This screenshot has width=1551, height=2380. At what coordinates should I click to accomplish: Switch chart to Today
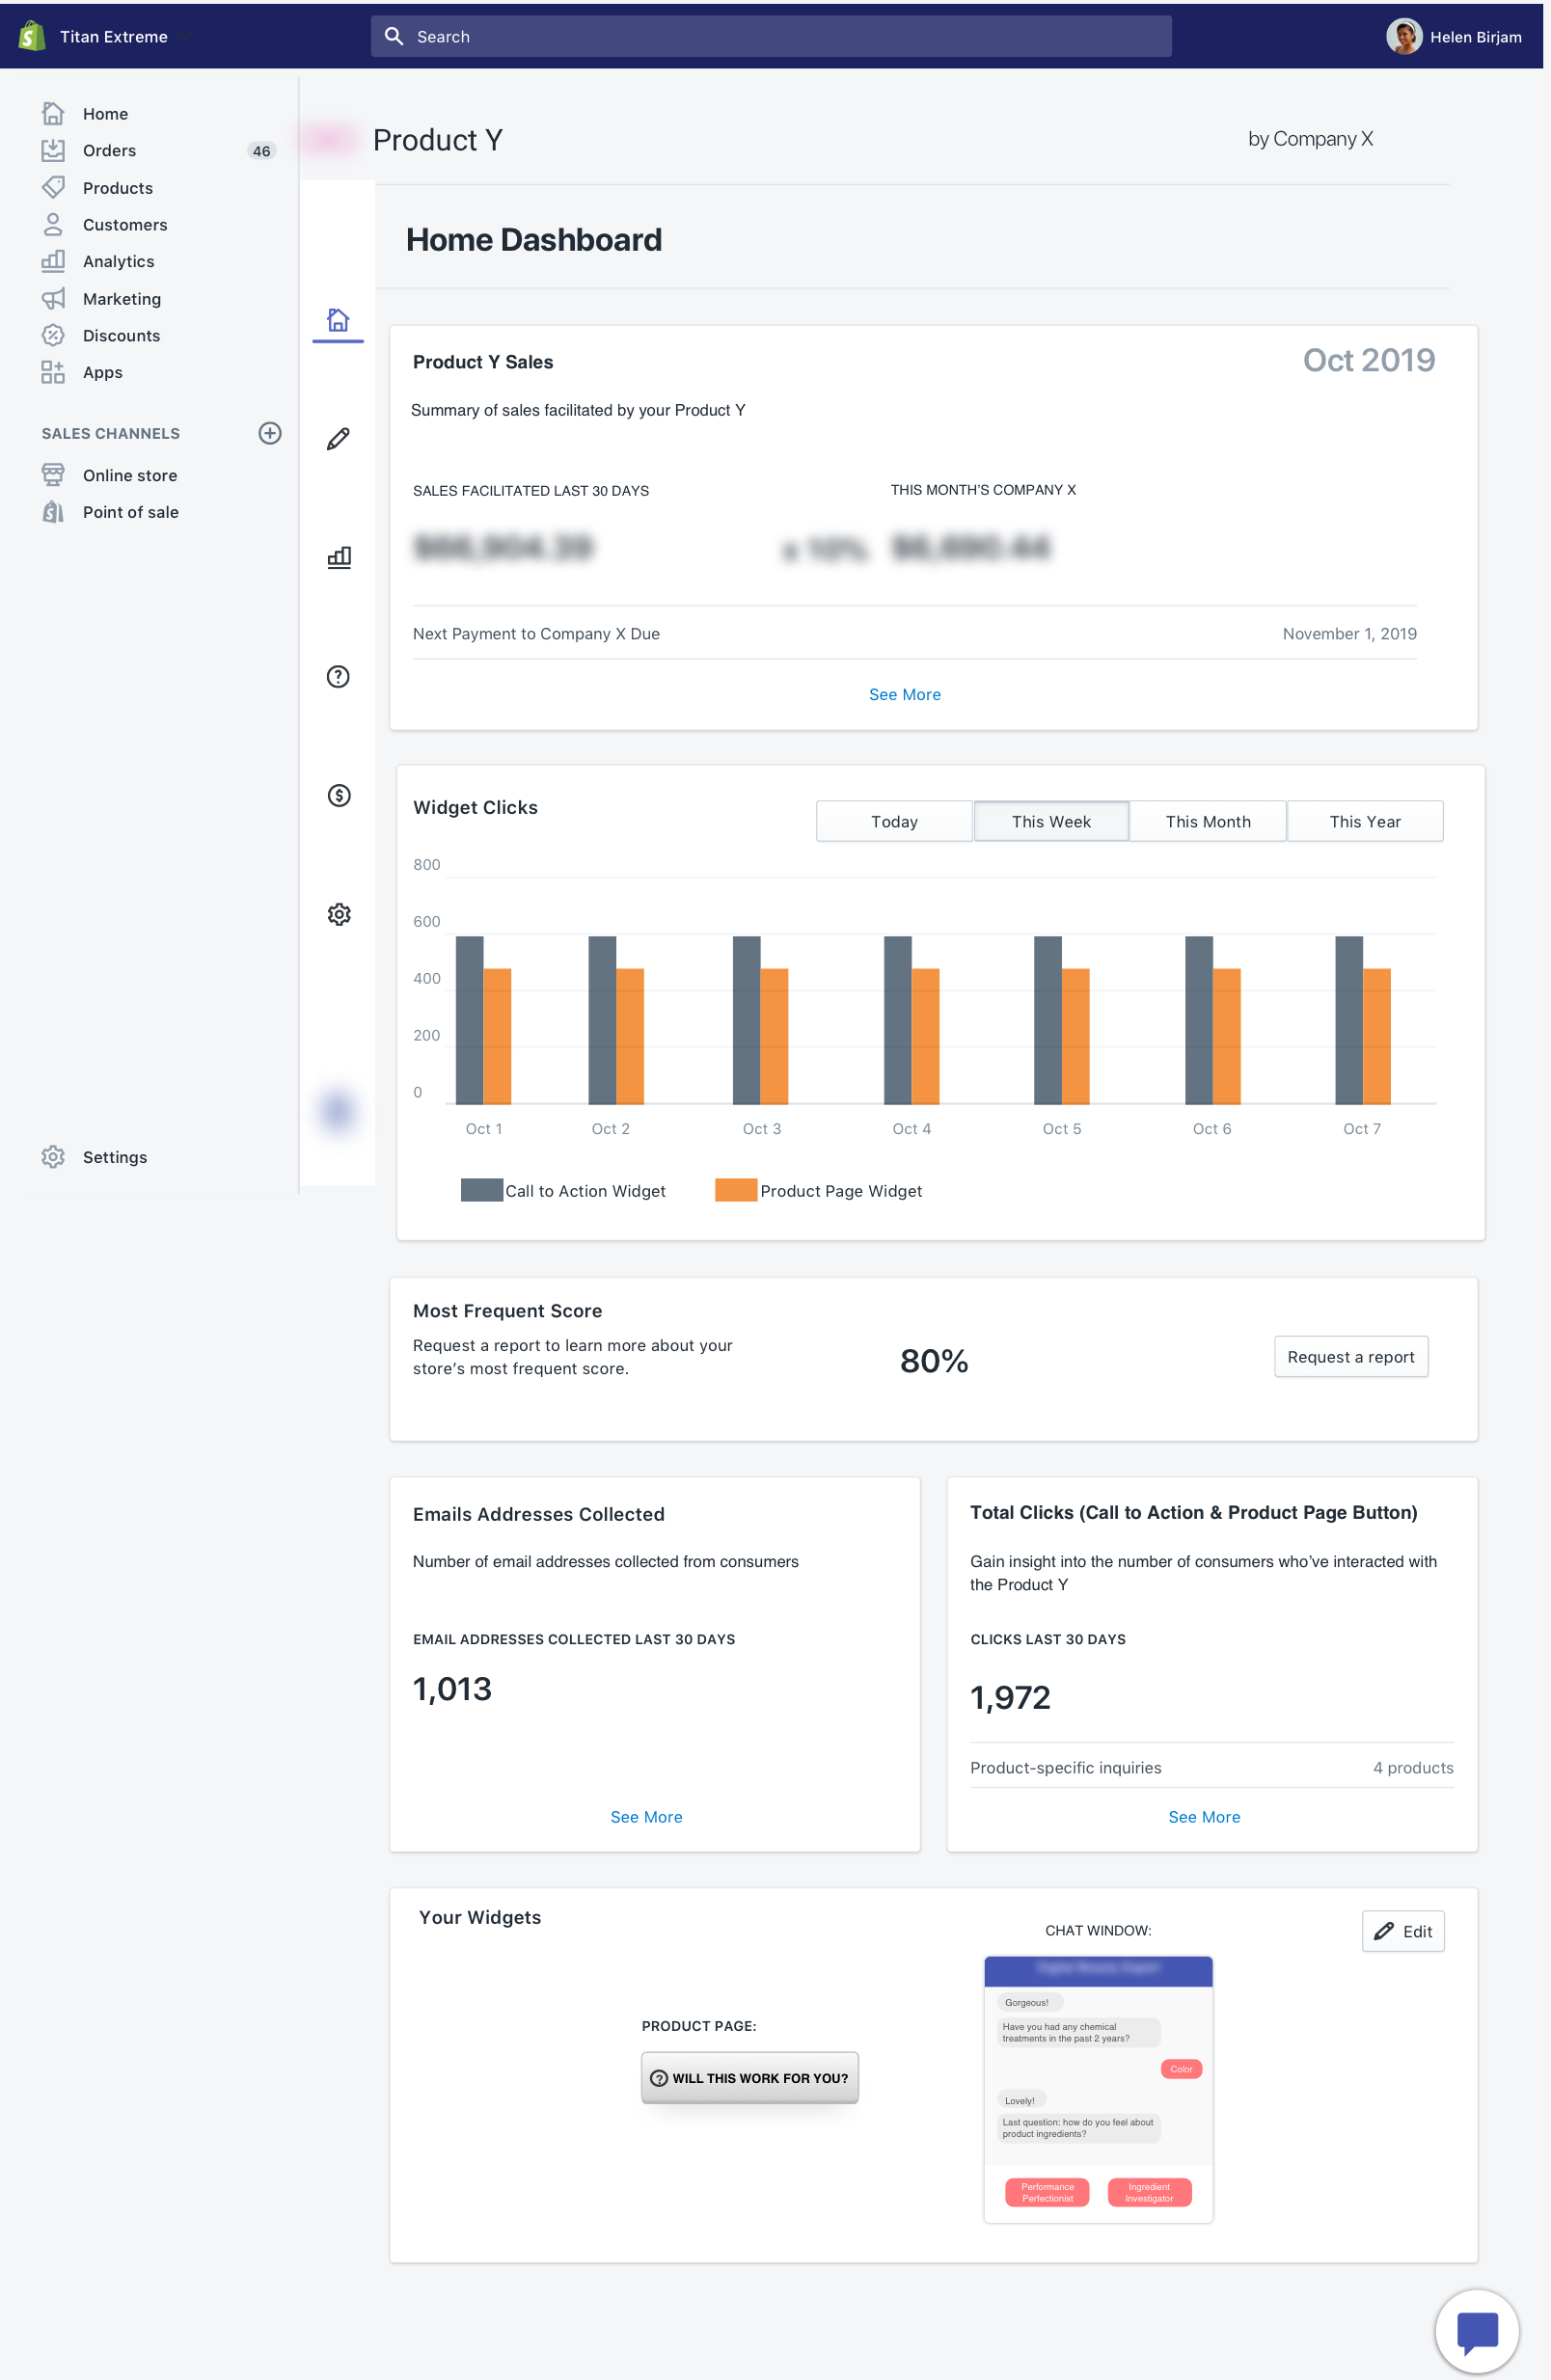[x=894, y=821]
